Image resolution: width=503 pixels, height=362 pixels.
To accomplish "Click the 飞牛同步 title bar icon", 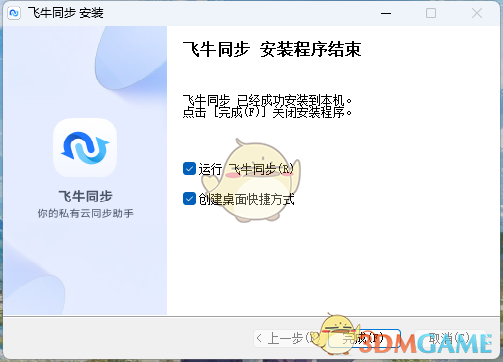I will 14,13.
